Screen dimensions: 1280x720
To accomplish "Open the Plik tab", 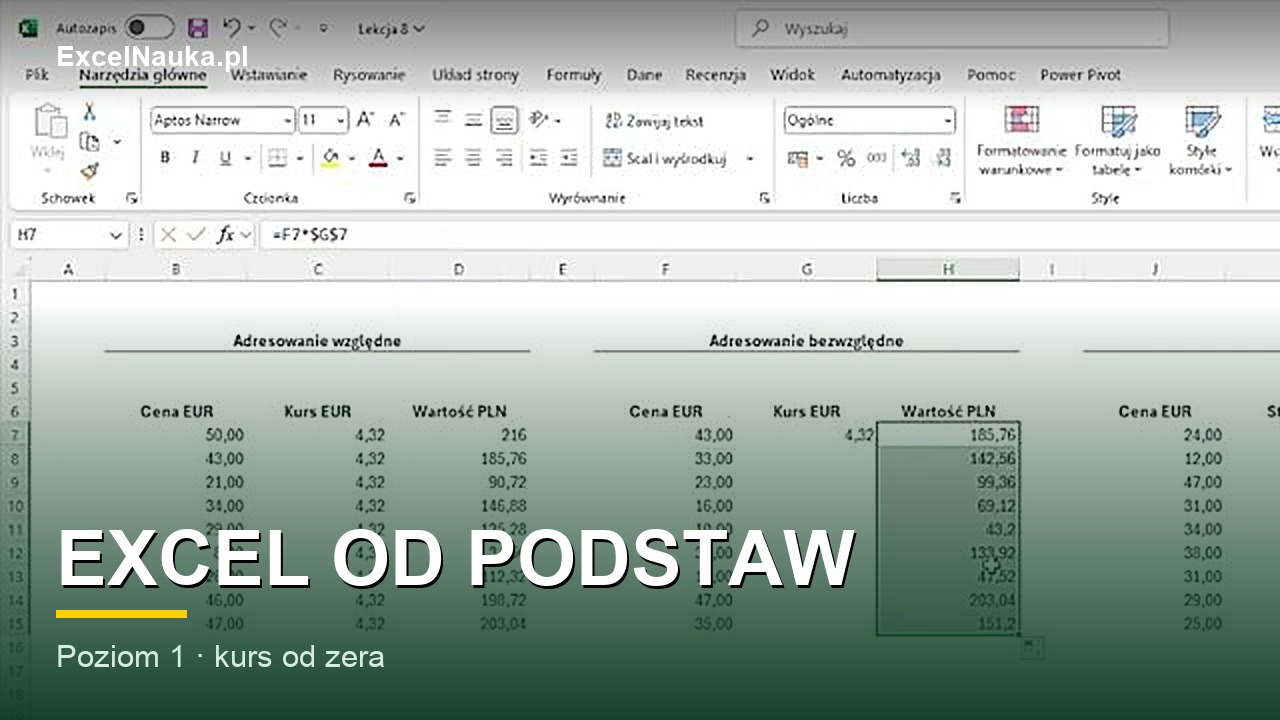I will pyautogui.click(x=37, y=75).
